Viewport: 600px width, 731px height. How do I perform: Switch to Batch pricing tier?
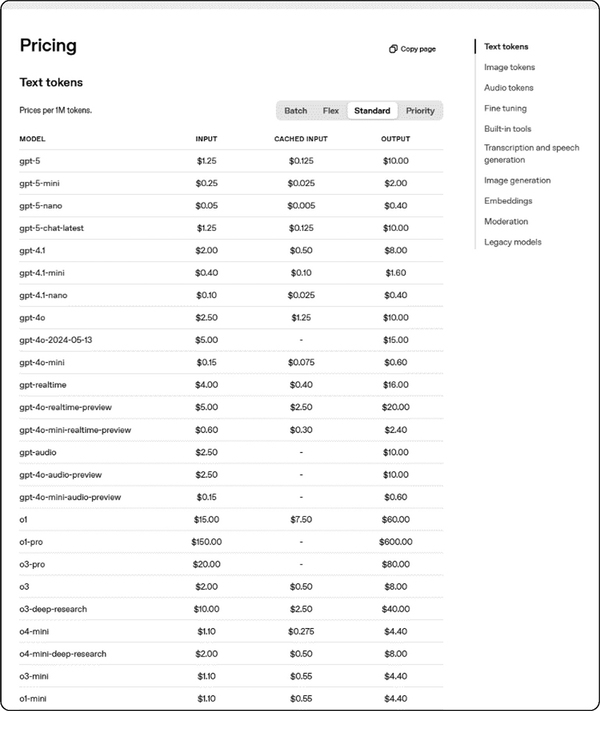point(296,110)
